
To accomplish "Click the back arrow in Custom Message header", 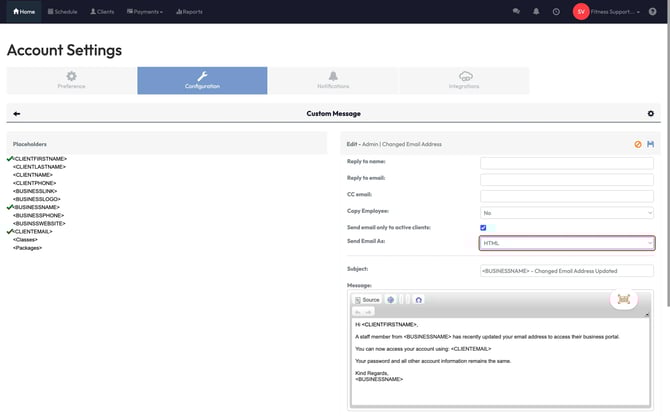I will [x=17, y=114].
